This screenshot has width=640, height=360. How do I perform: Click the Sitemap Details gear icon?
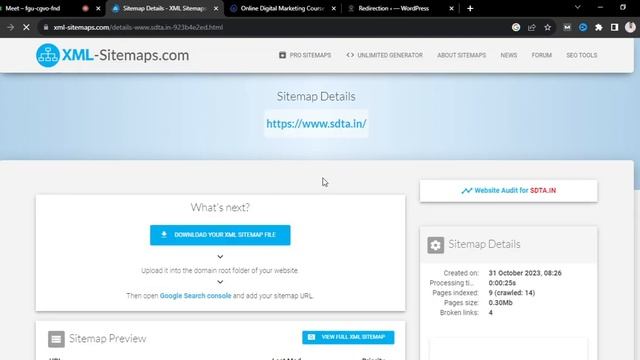pyautogui.click(x=436, y=245)
